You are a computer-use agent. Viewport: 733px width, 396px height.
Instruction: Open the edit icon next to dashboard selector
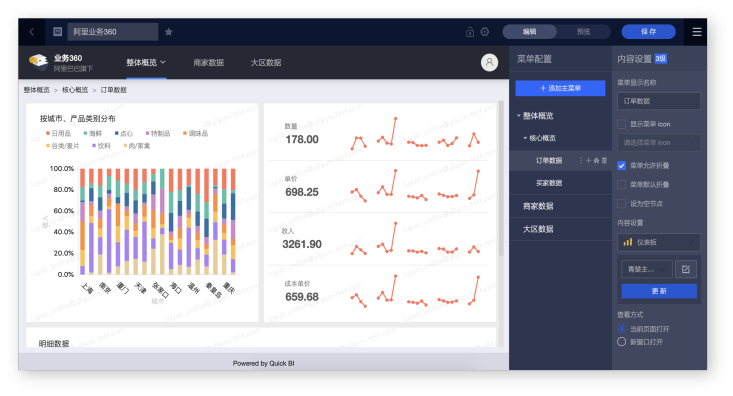[x=686, y=269]
